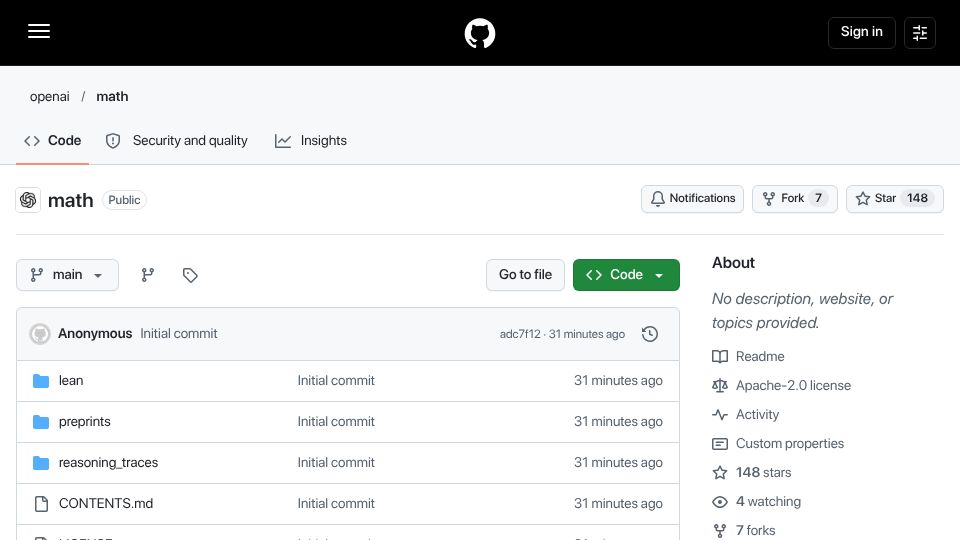Viewport: 960px width, 540px height.
Task: View commit history clock icon
Action: (650, 334)
